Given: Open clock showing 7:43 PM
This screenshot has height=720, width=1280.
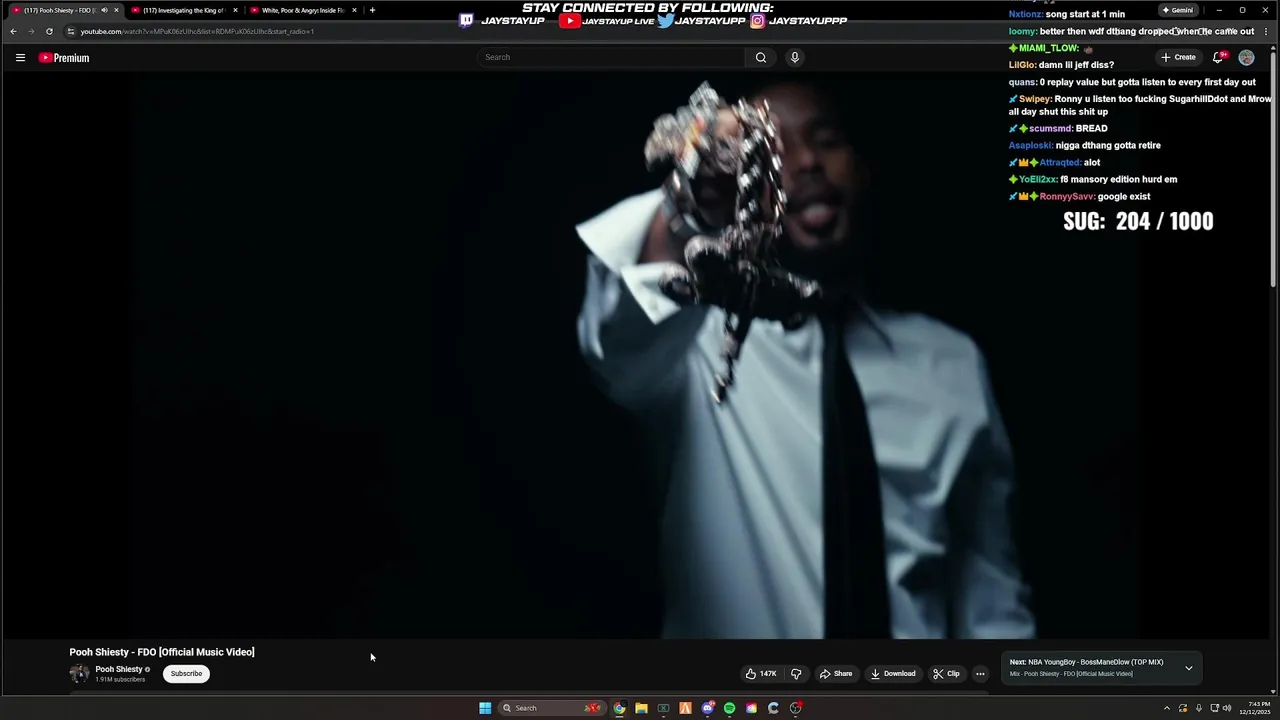Looking at the screenshot, I should [x=1255, y=708].
